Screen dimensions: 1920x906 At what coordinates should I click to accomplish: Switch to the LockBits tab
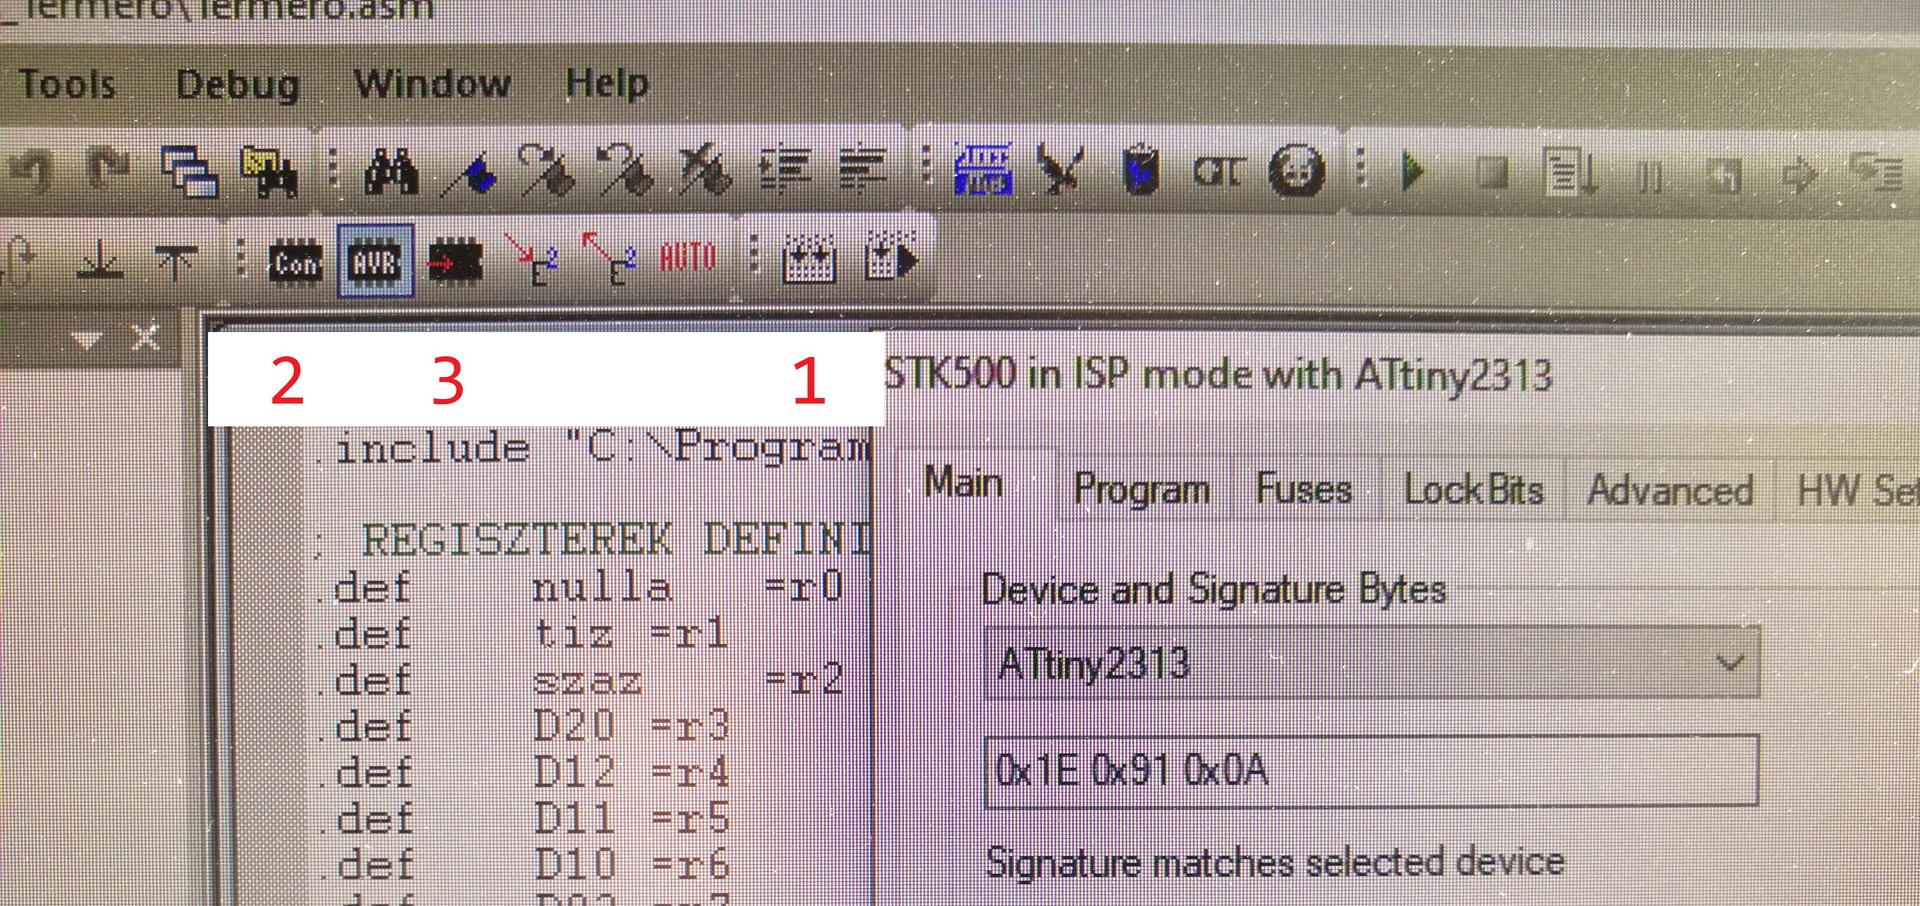(x=1473, y=490)
